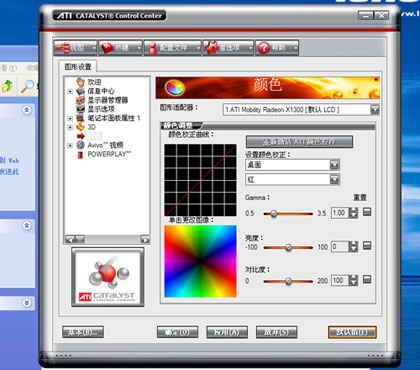Select the Avivo 视频 tree item

[105, 145]
